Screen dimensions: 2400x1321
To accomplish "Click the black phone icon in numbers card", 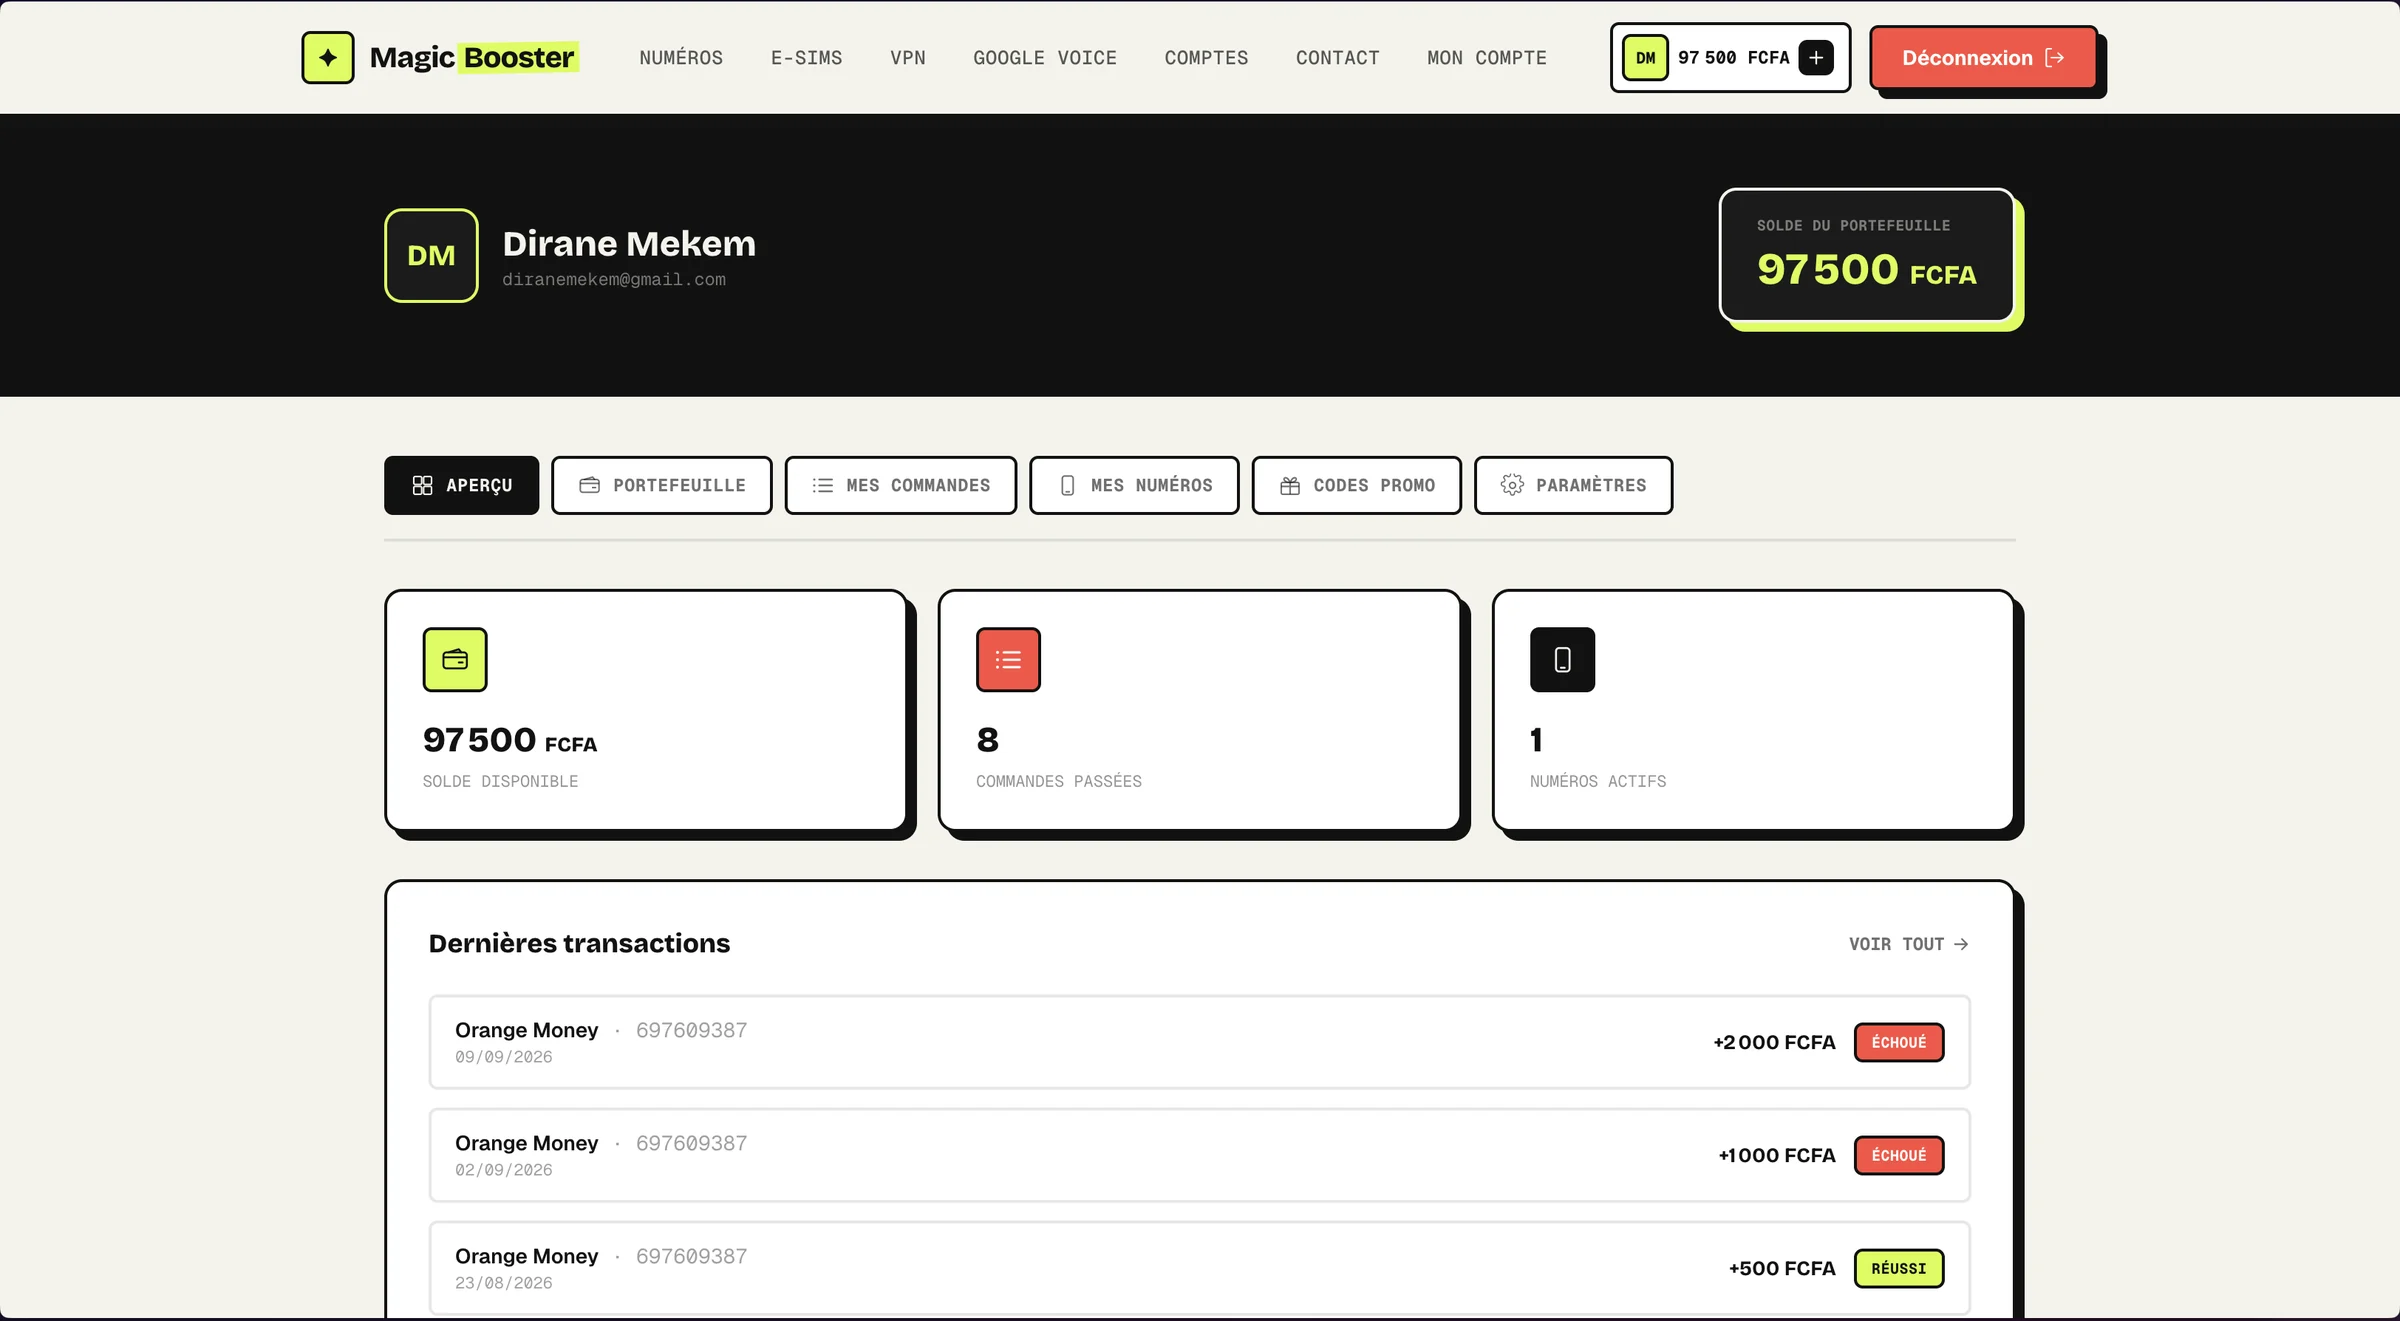I will pyautogui.click(x=1562, y=659).
